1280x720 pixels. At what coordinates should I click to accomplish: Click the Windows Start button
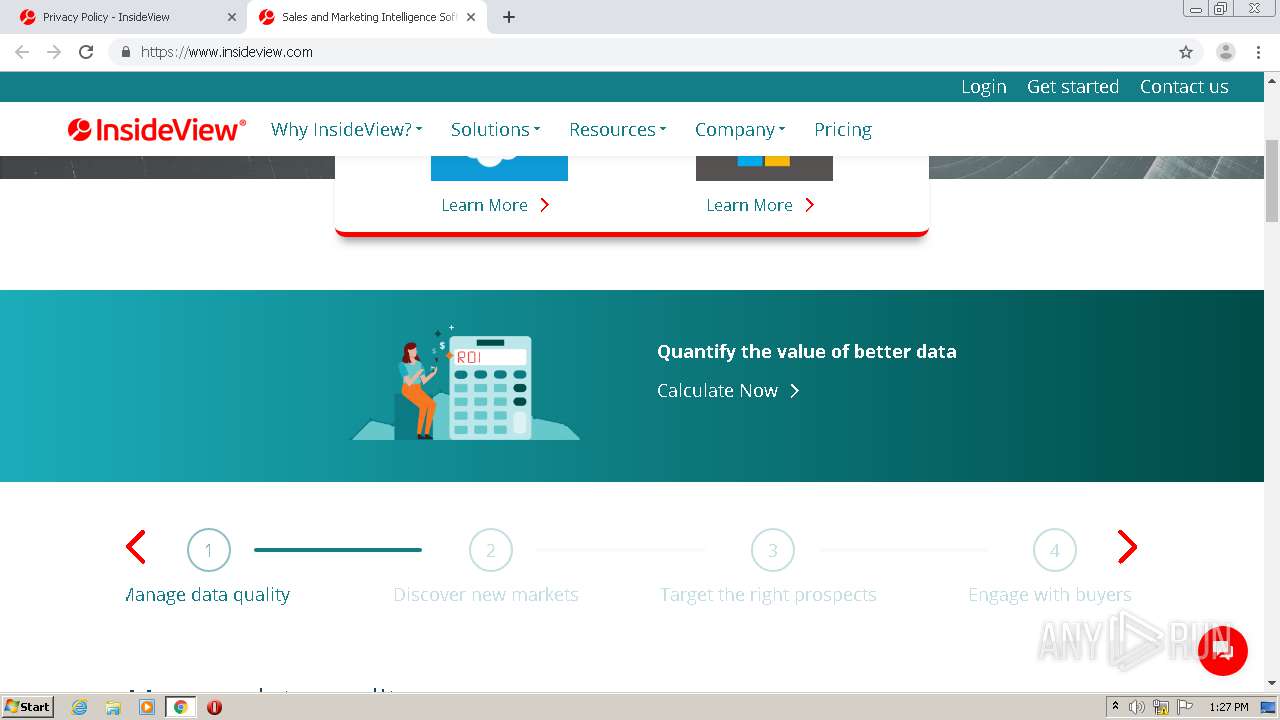coord(28,707)
